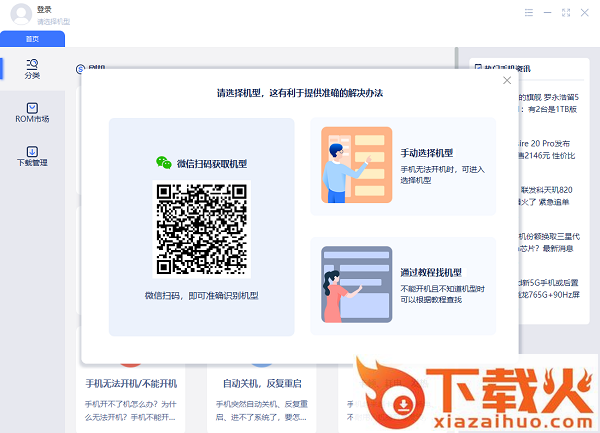This screenshot has width=600, height=433.
Task: Click the main content vertical scrollbar
Action: point(457,58)
